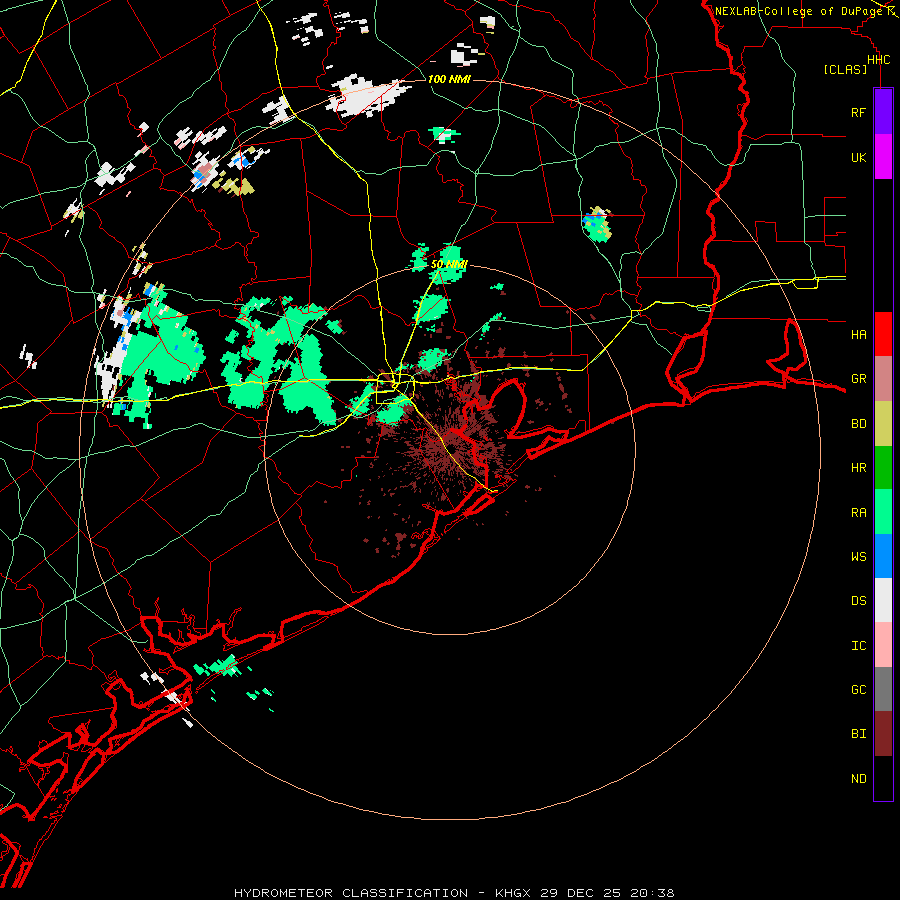This screenshot has width=900, height=900.
Task: Click the ND legend label
Action: click(x=858, y=779)
